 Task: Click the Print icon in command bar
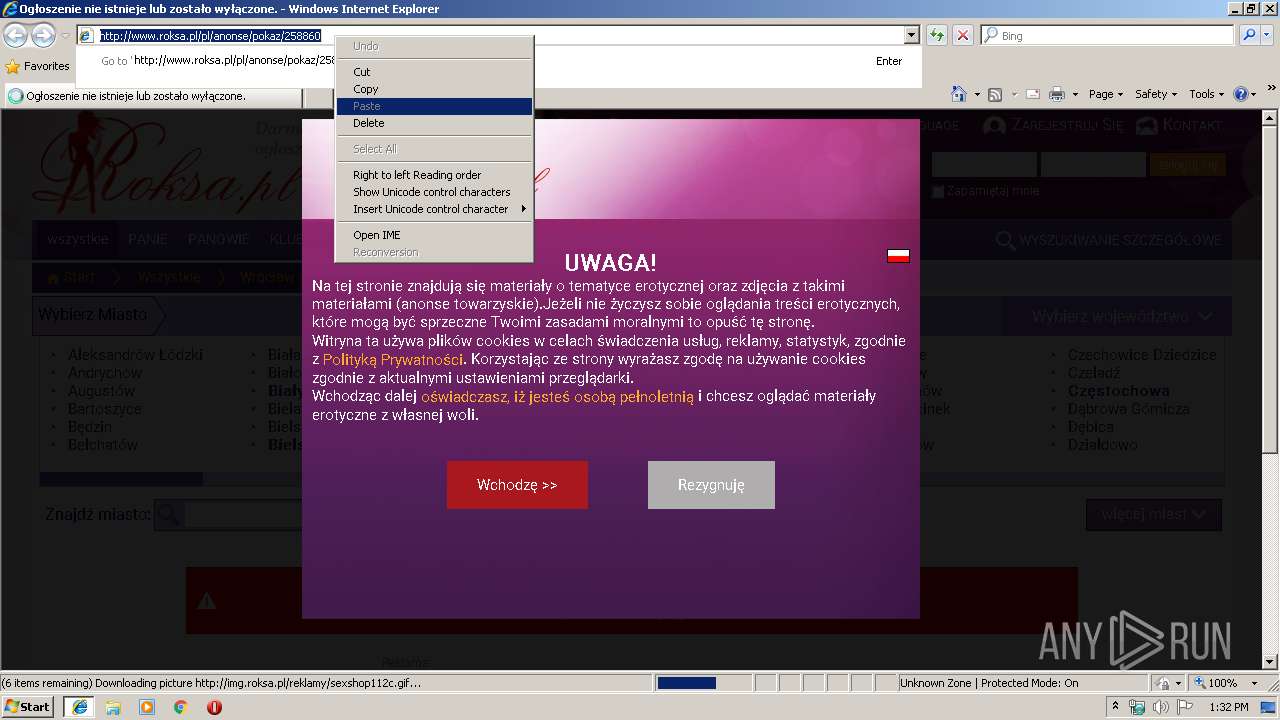1057,94
